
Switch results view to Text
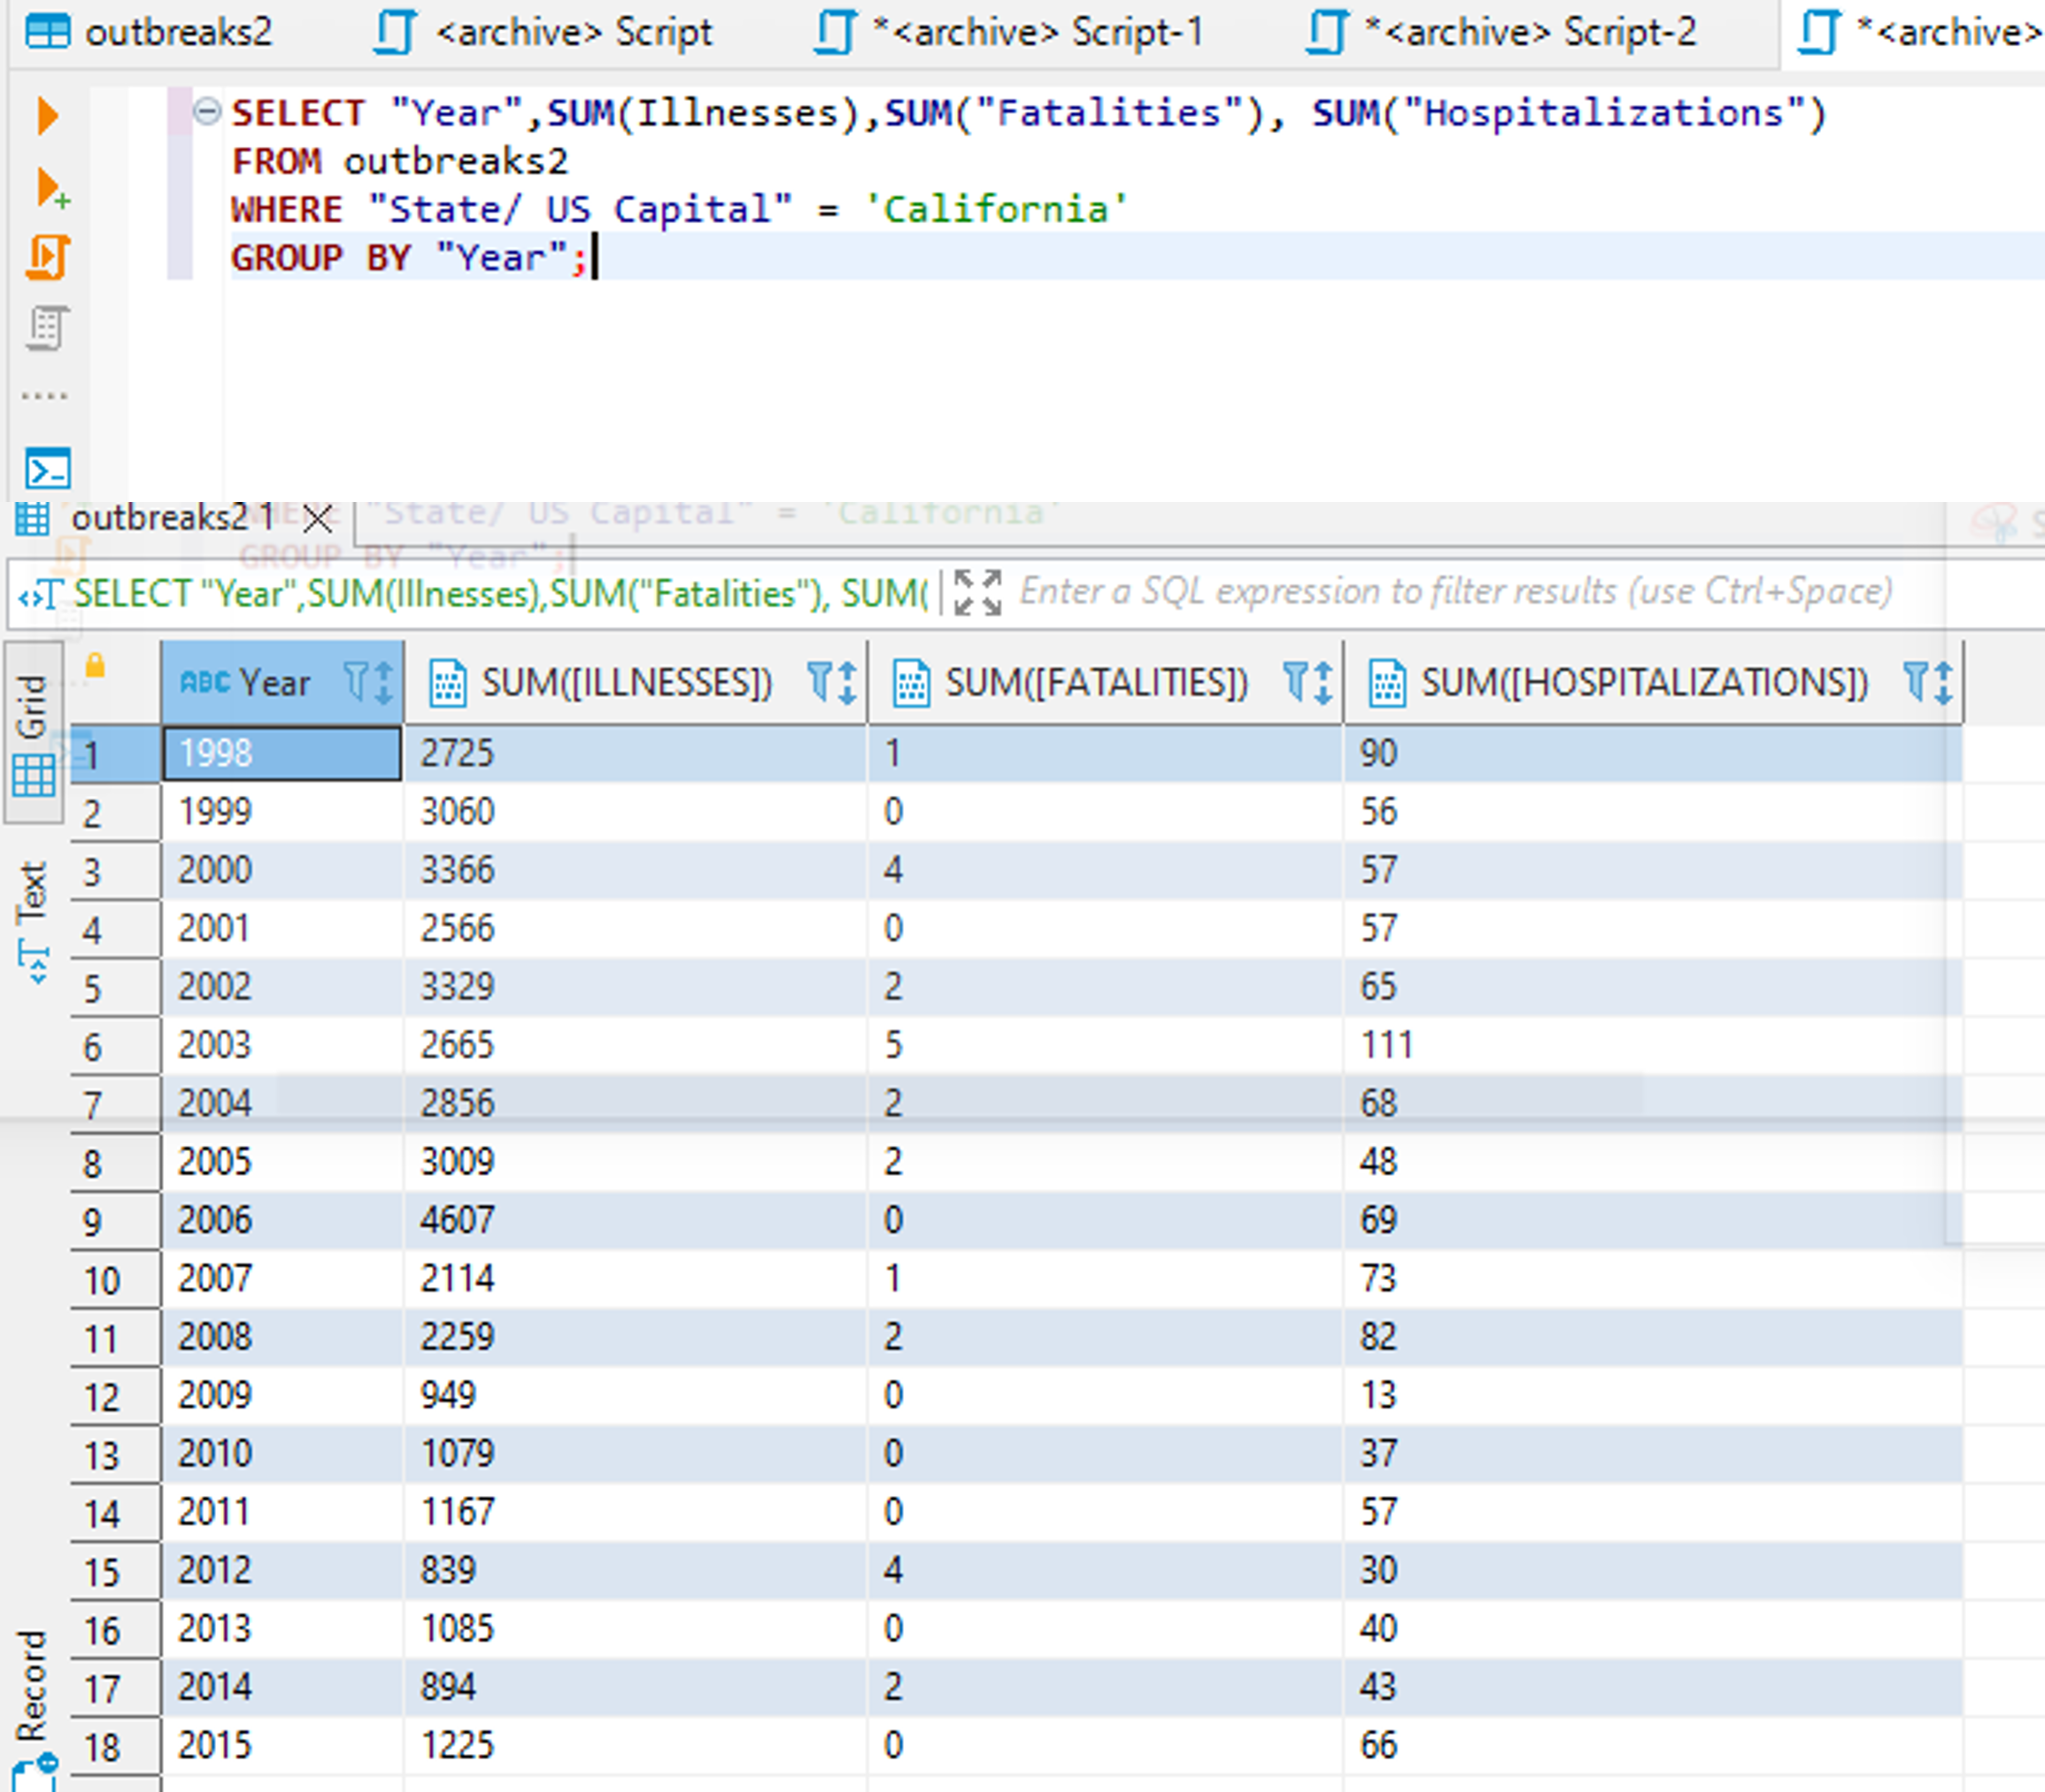33,921
